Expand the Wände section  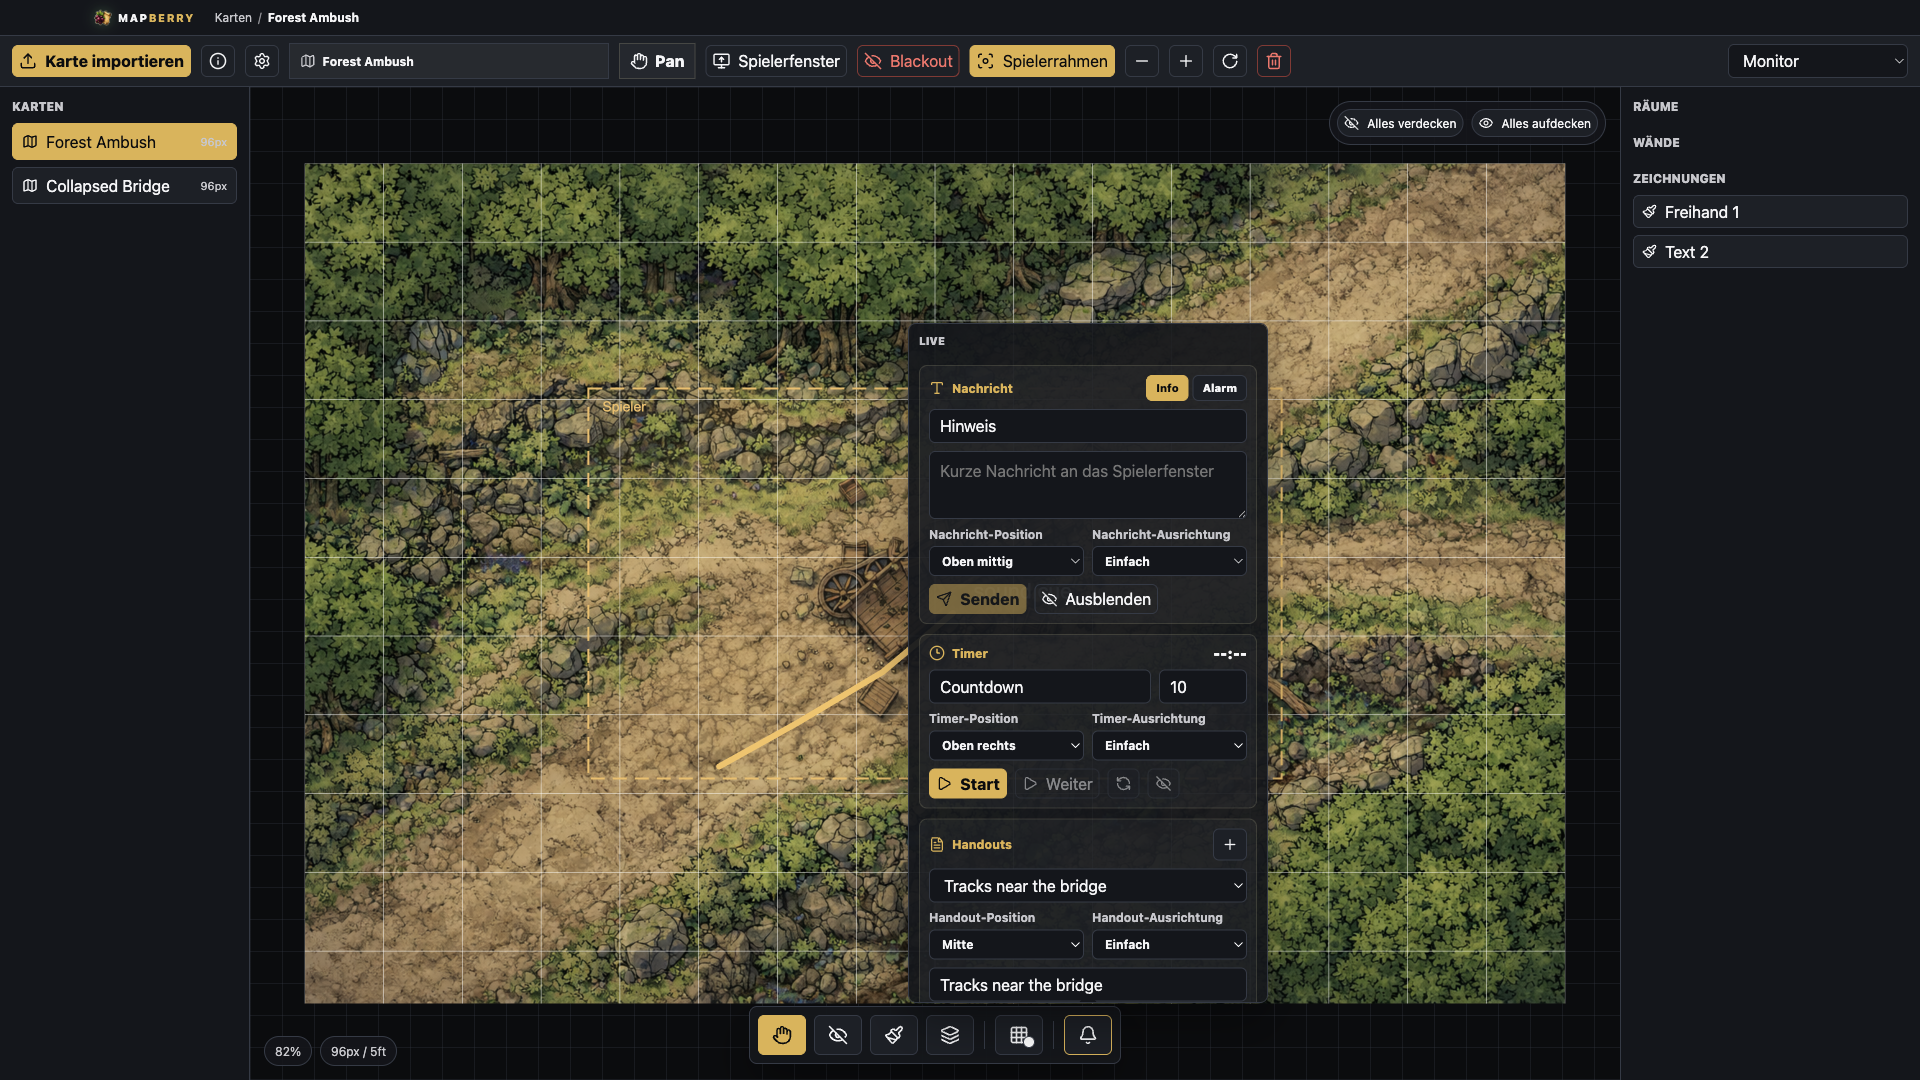pyautogui.click(x=1656, y=142)
